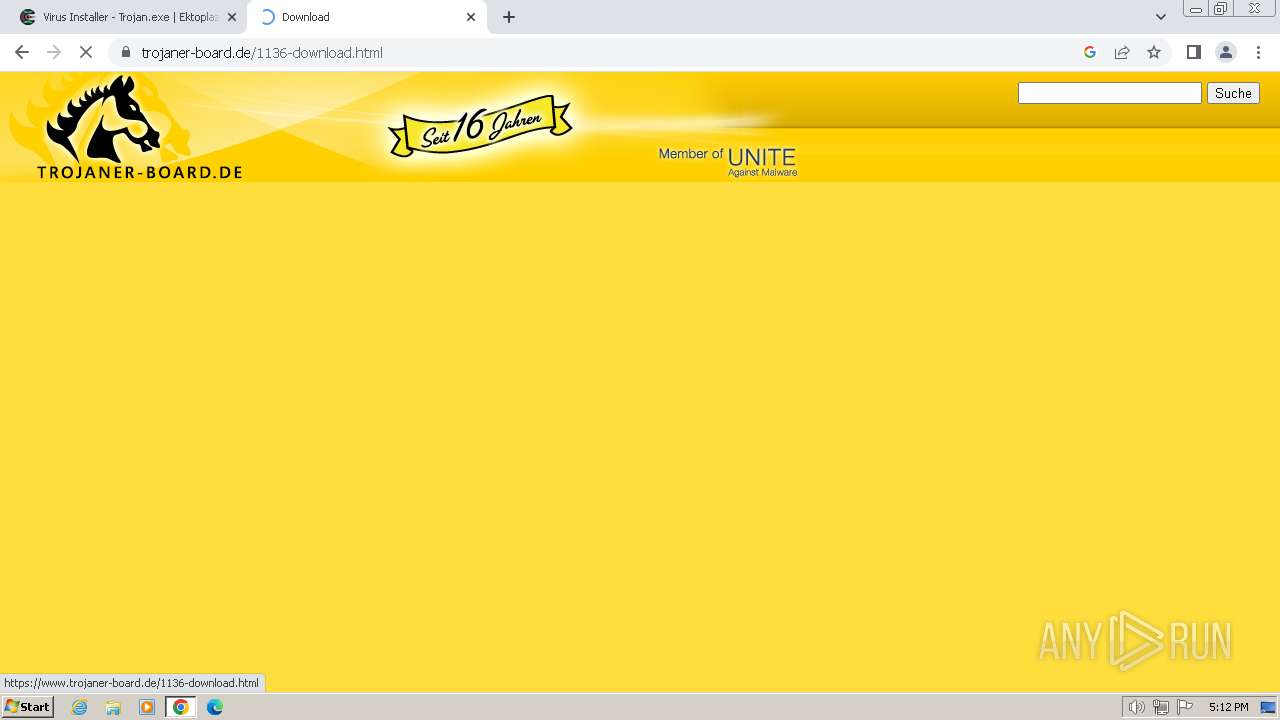Screen dimensions: 1280x720
Task: Launch Microsoft Edge from taskbar
Action: click(x=215, y=707)
